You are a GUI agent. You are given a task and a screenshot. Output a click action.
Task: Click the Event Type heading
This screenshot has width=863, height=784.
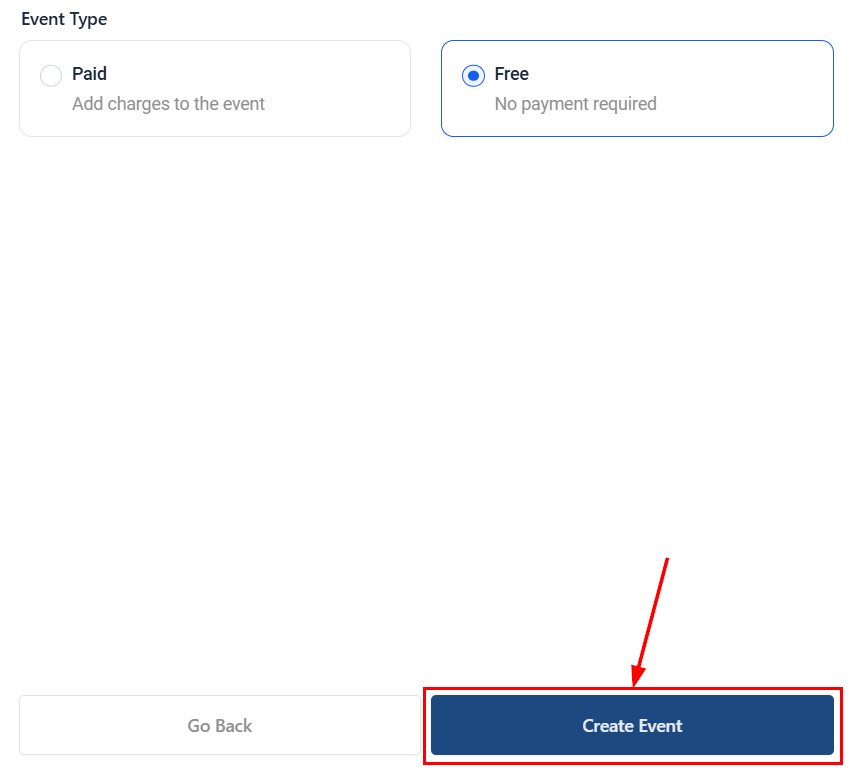point(64,19)
